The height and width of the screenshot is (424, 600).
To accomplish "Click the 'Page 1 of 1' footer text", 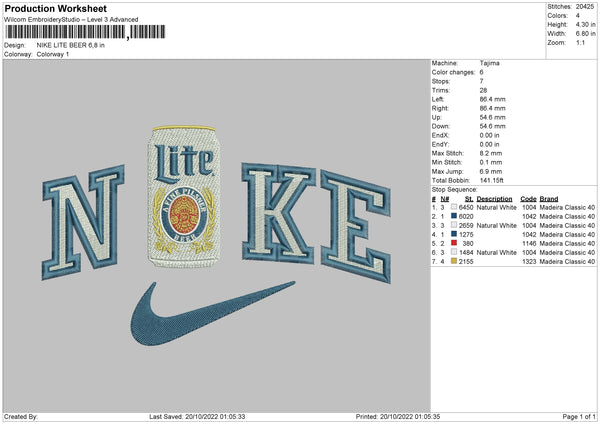I will pyautogui.click(x=579, y=417).
